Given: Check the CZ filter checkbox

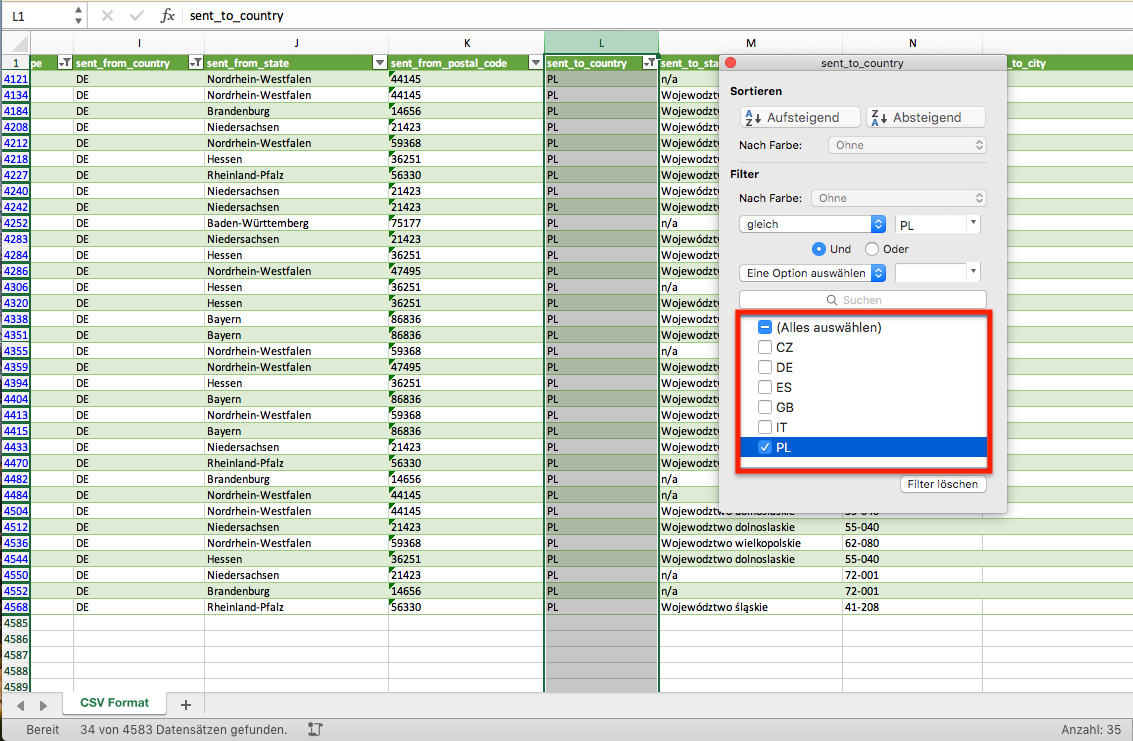Looking at the screenshot, I should [x=764, y=347].
